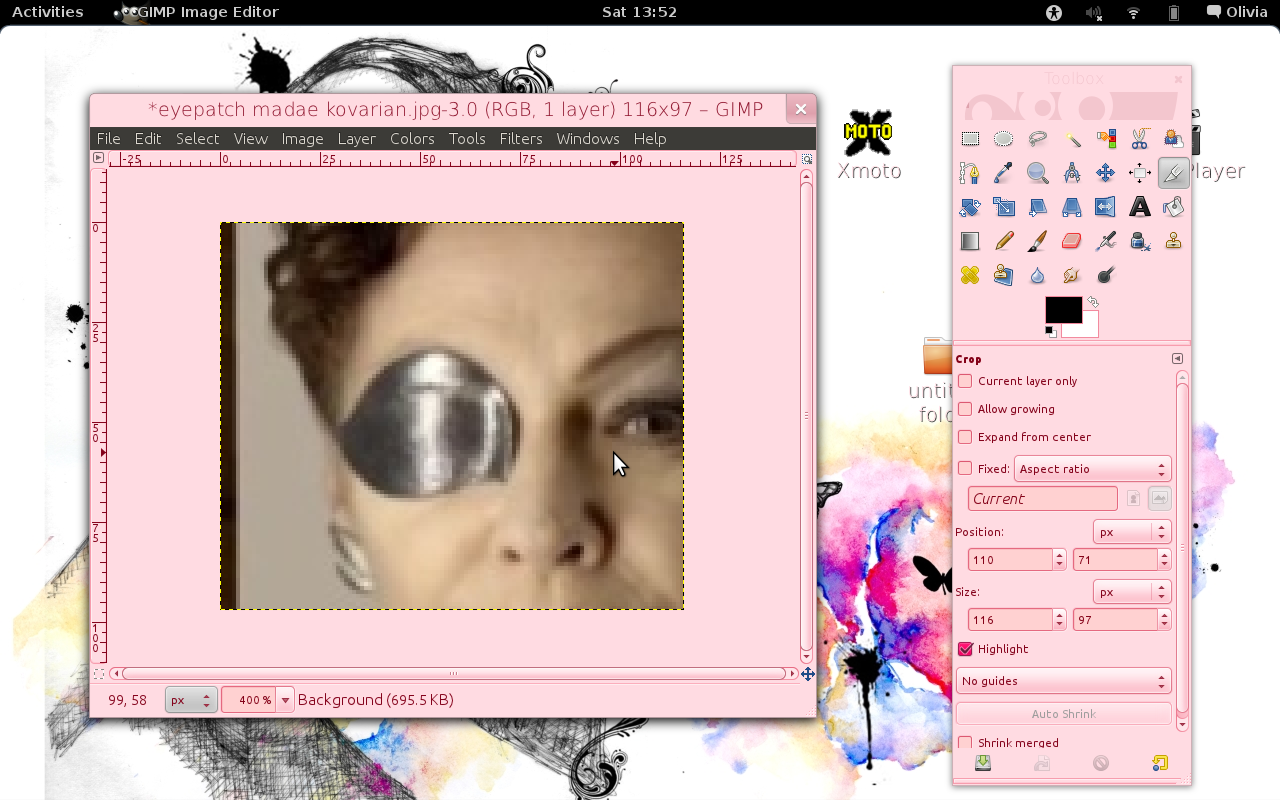
Task: Open the Position unit px dropdown
Action: click(1132, 532)
